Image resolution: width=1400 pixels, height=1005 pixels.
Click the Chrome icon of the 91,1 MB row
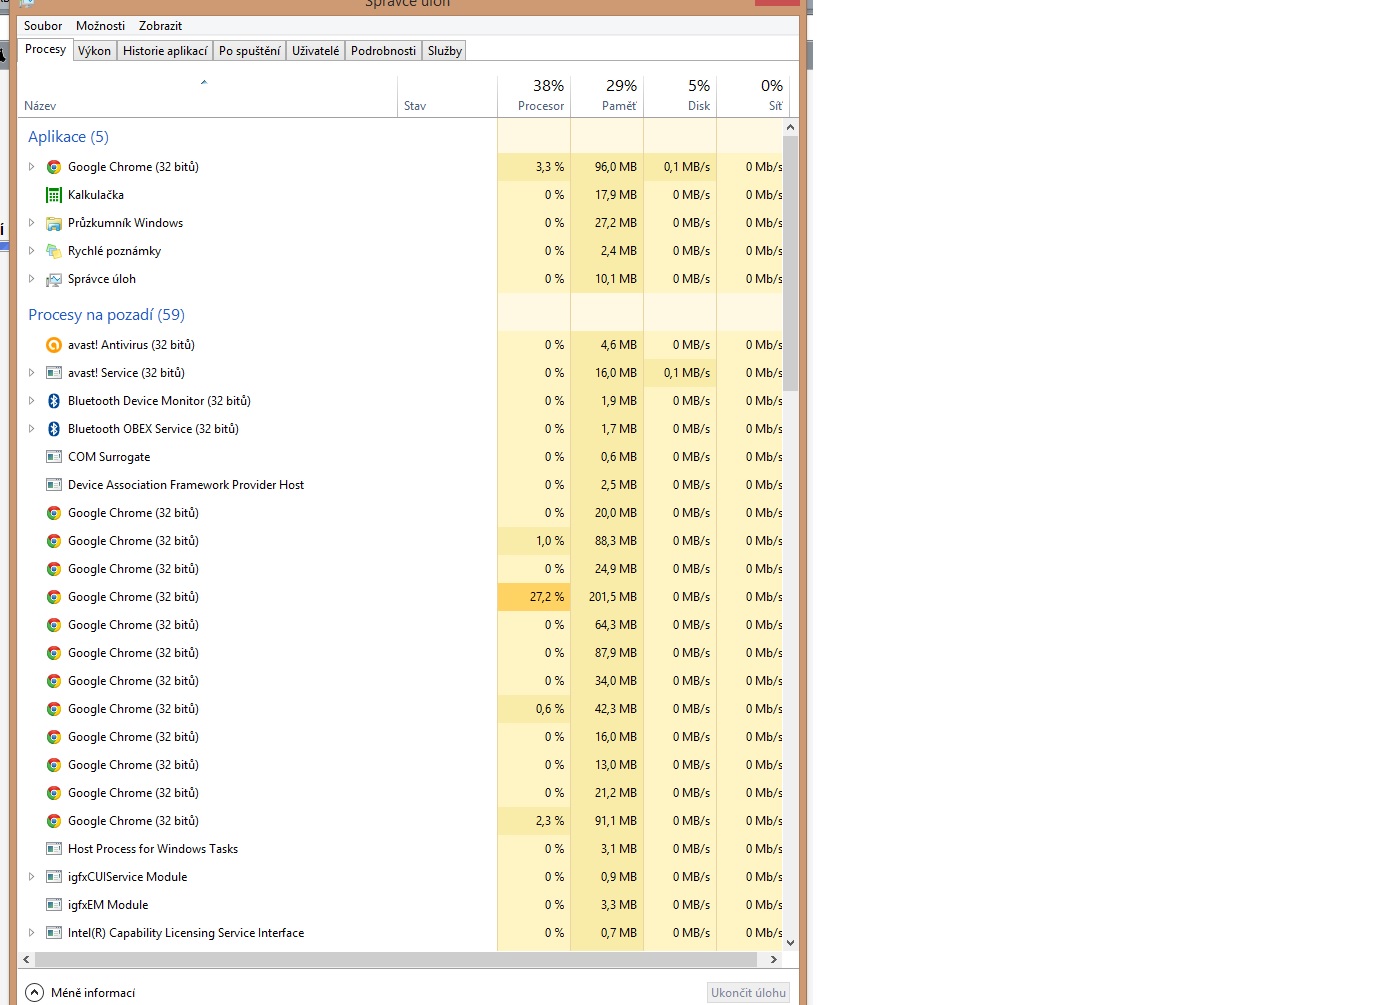54,821
